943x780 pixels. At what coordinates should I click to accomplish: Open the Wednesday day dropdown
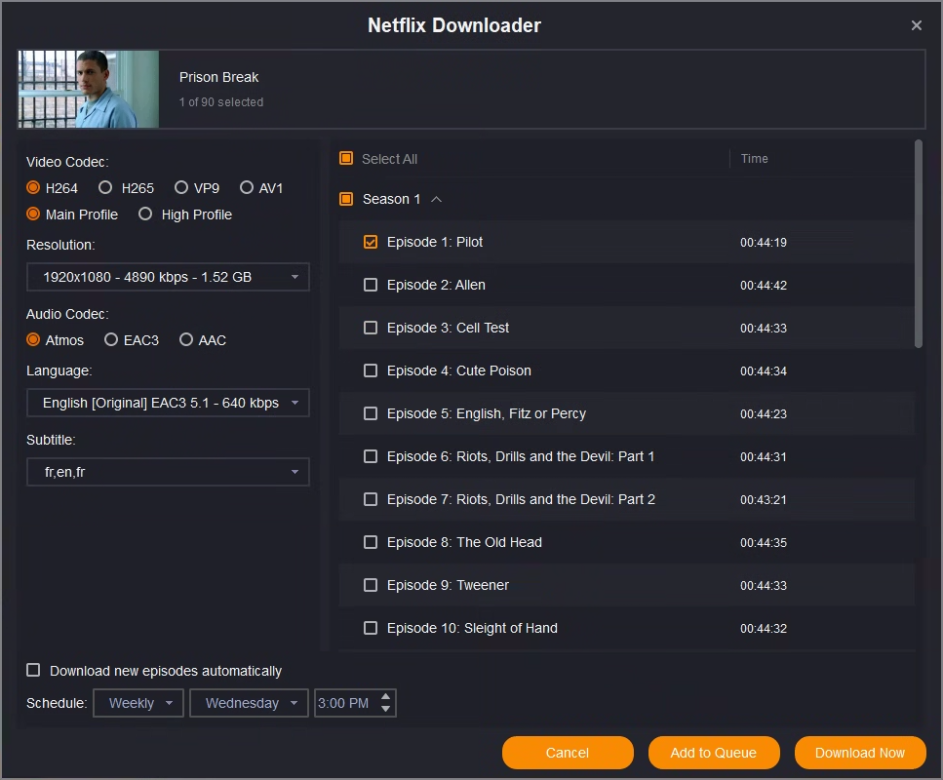(249, 703)
